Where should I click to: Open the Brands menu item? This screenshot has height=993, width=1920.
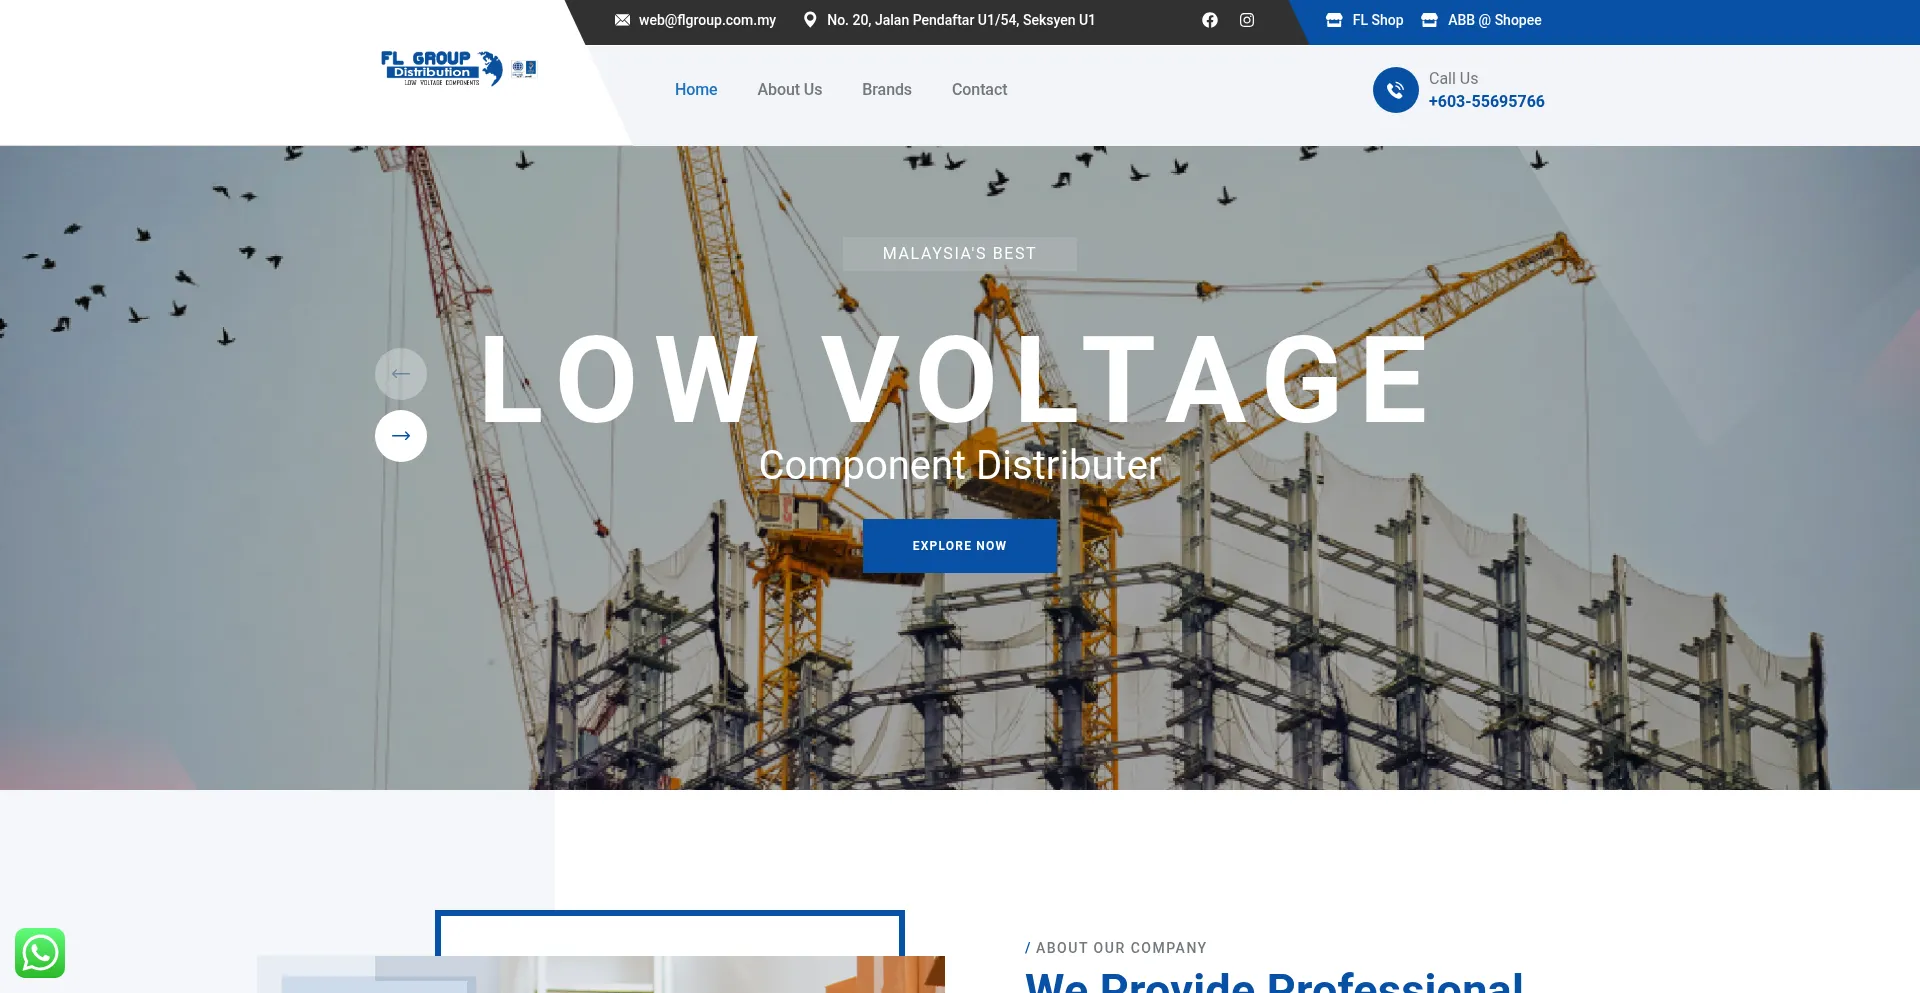coord(887,89)
